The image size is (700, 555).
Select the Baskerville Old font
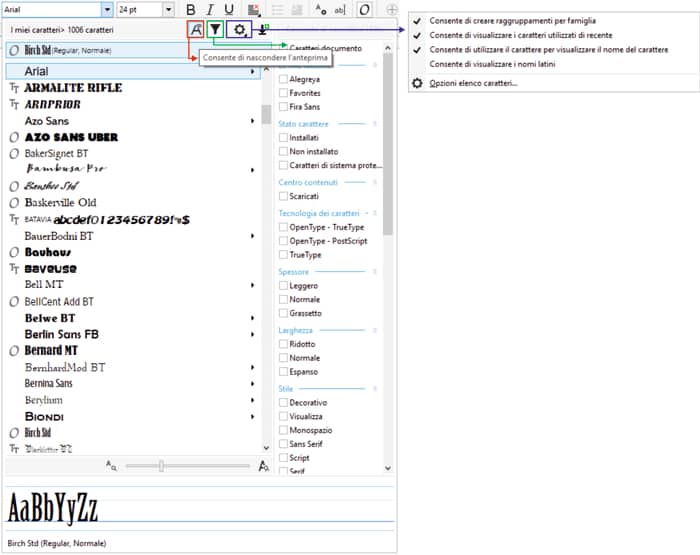click(x=60, y=203)
